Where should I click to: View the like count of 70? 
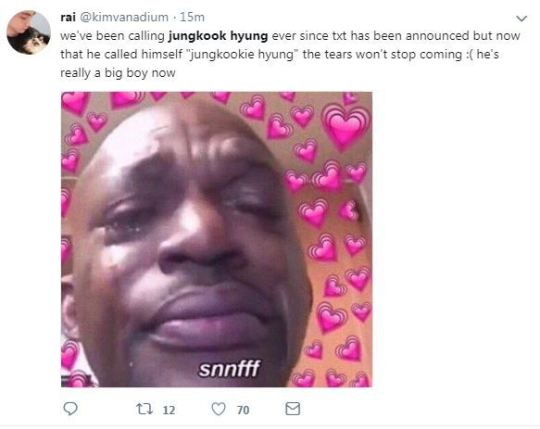(243, 410)
